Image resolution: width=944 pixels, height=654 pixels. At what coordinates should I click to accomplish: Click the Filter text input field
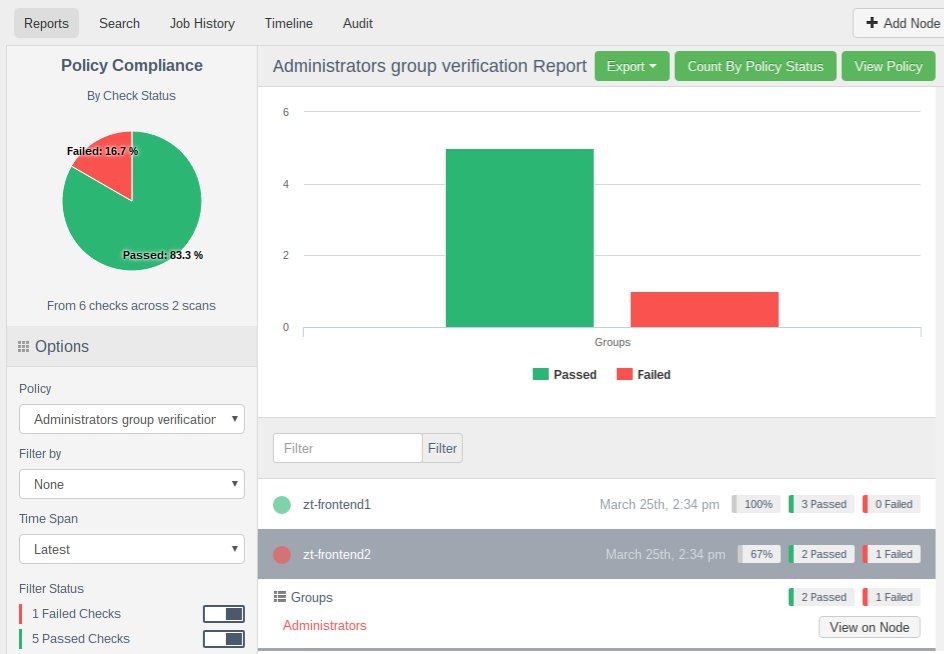(x=347, y=448)
